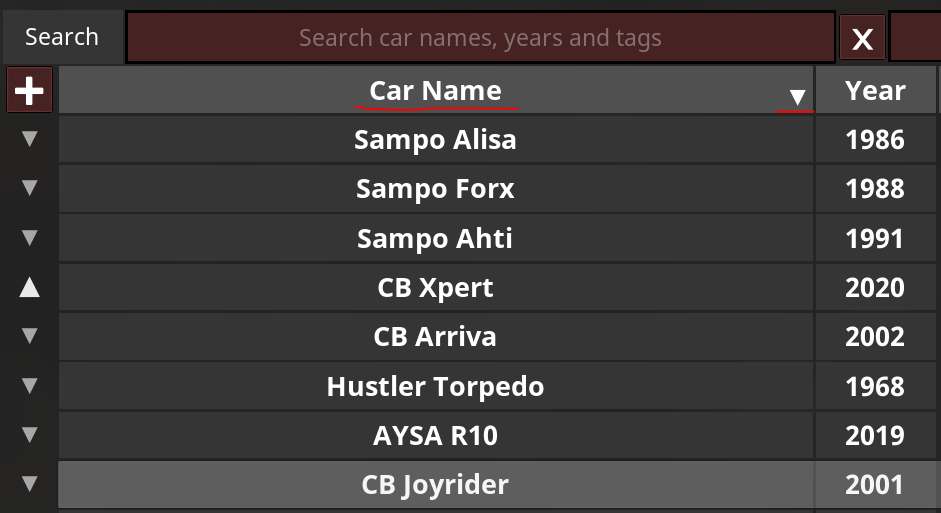This screenshot has height=513, width=941.
Task: Expand the AYSA R10 row arrow
Action: 29,435
